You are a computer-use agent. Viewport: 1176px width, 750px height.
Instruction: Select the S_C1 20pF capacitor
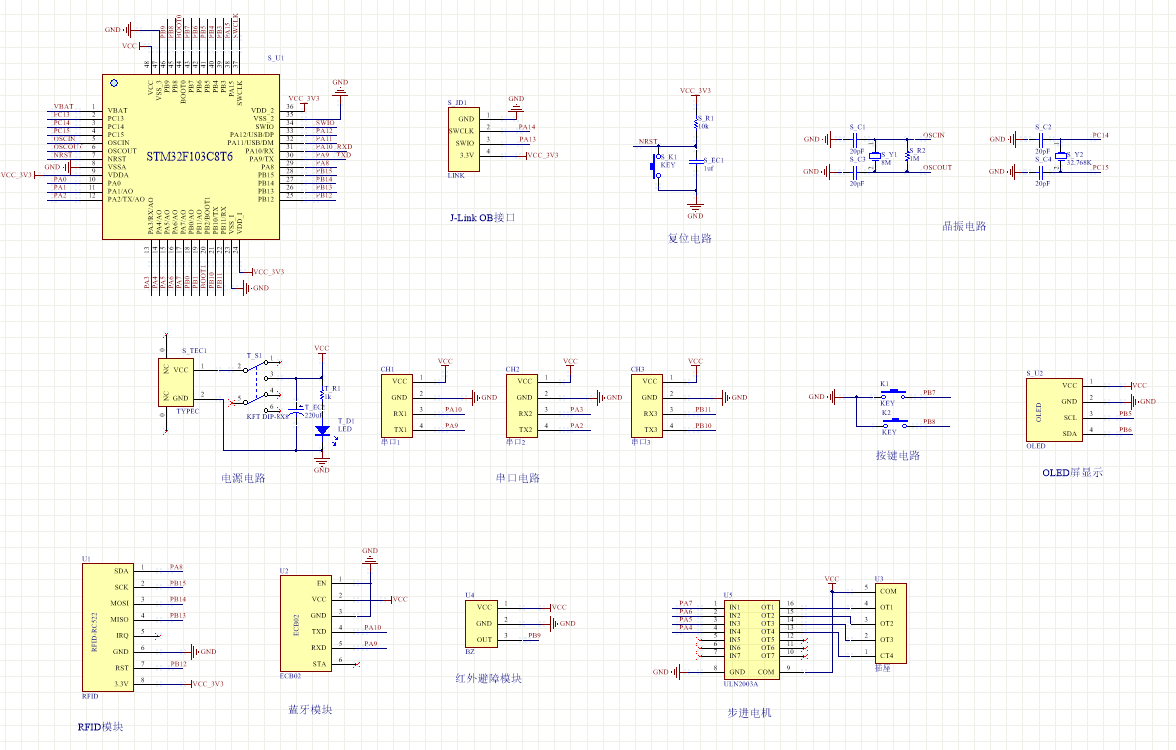[856, 139]
